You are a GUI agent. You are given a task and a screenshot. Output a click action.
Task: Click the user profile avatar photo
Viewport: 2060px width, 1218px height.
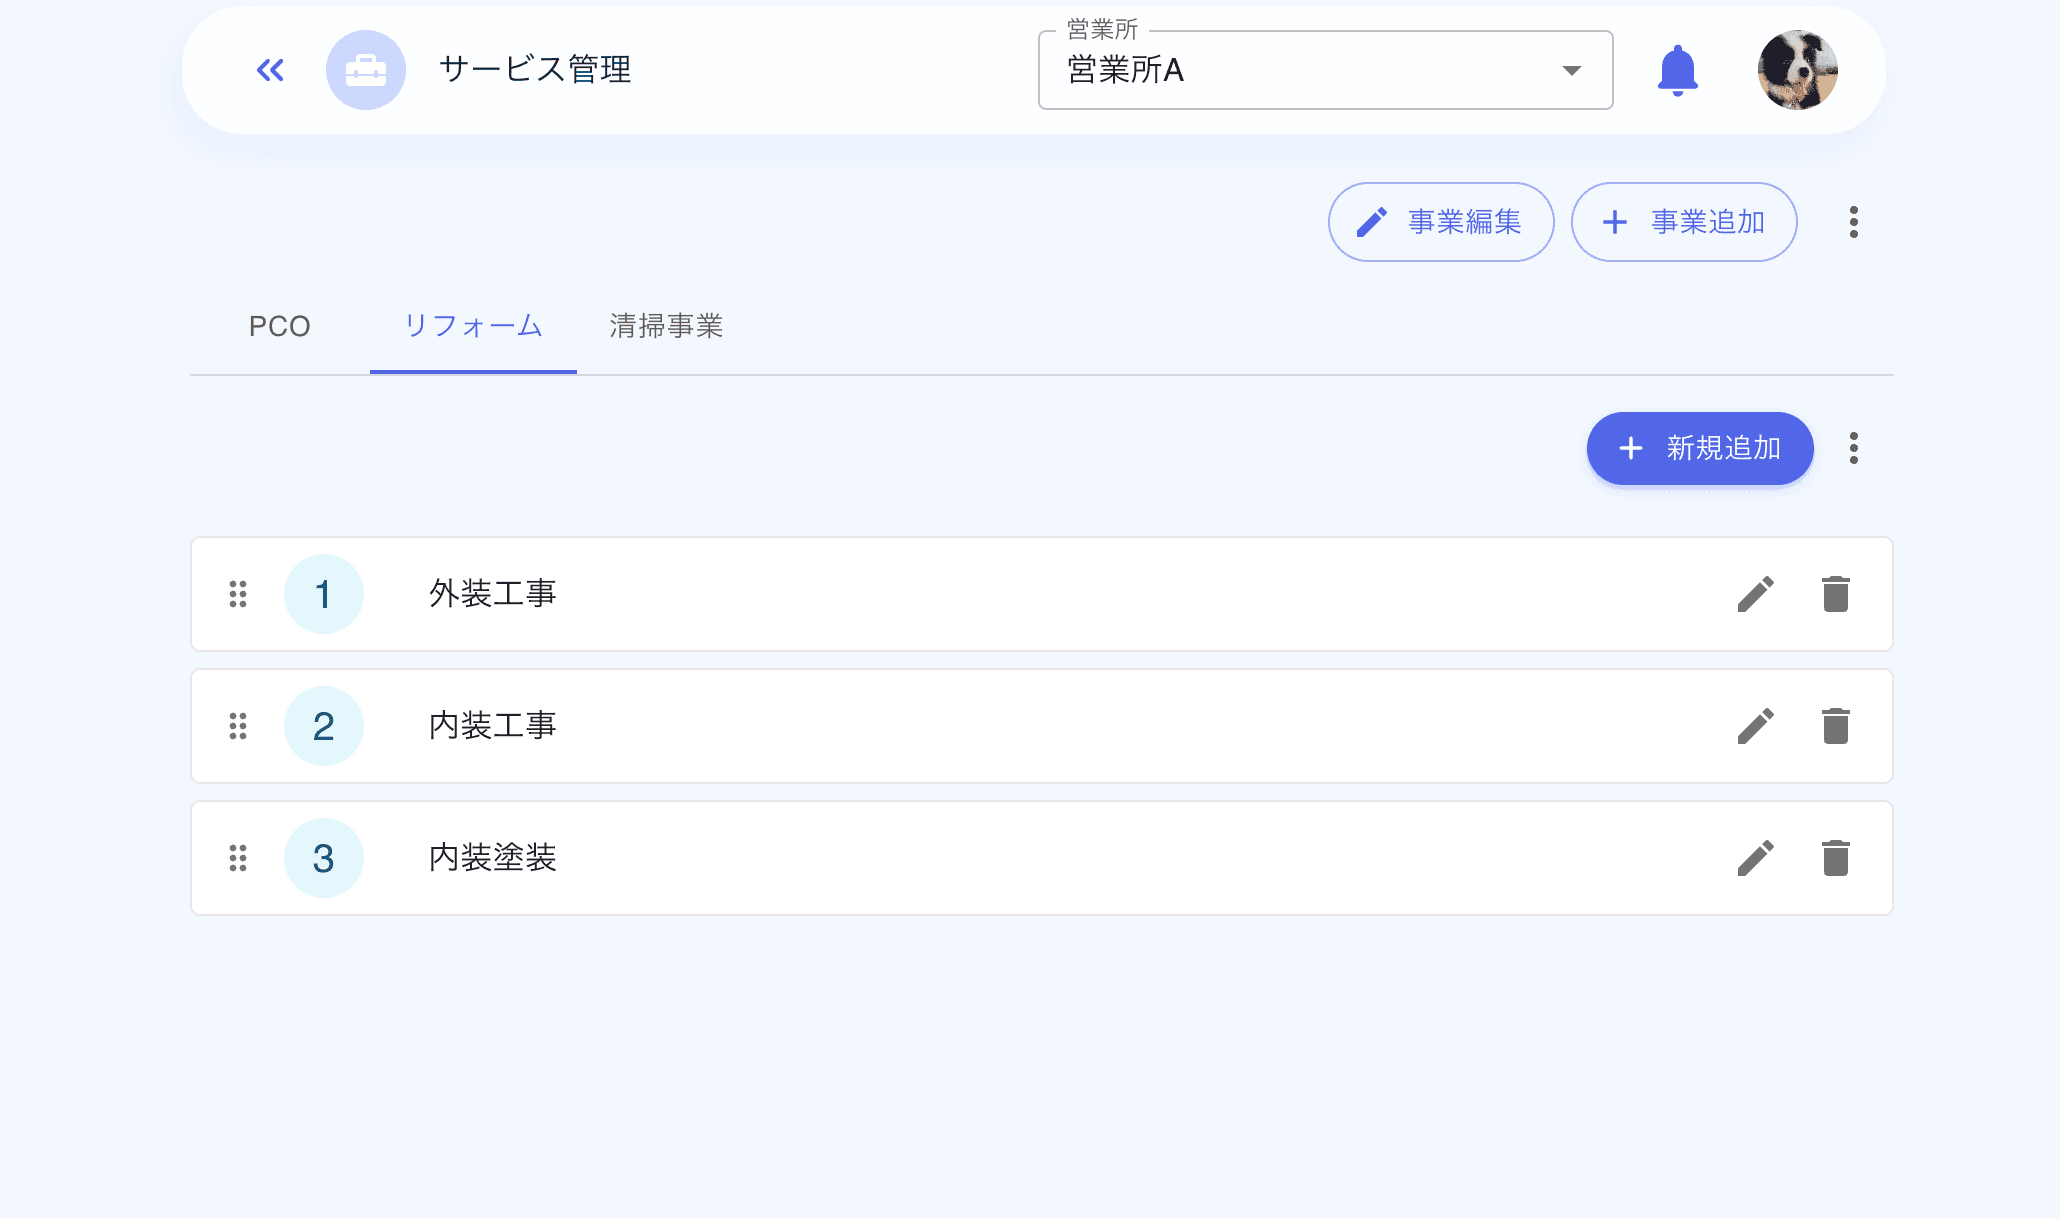pyautogui.click(x=1797, y=70)
